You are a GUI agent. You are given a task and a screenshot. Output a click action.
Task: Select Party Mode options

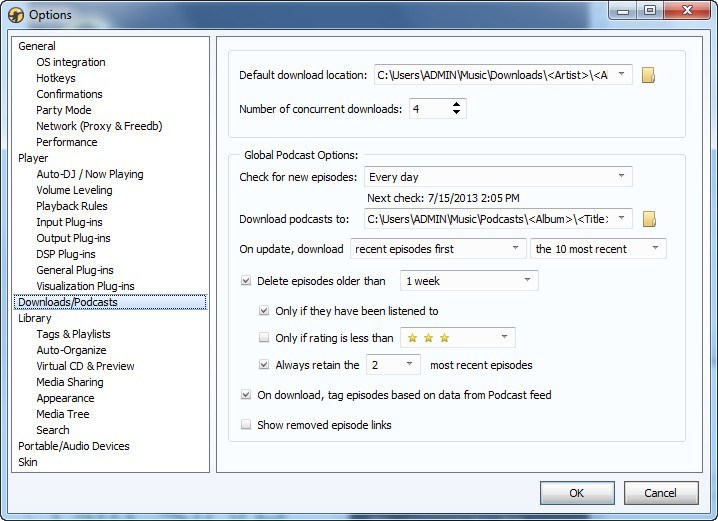pos(64,110)
